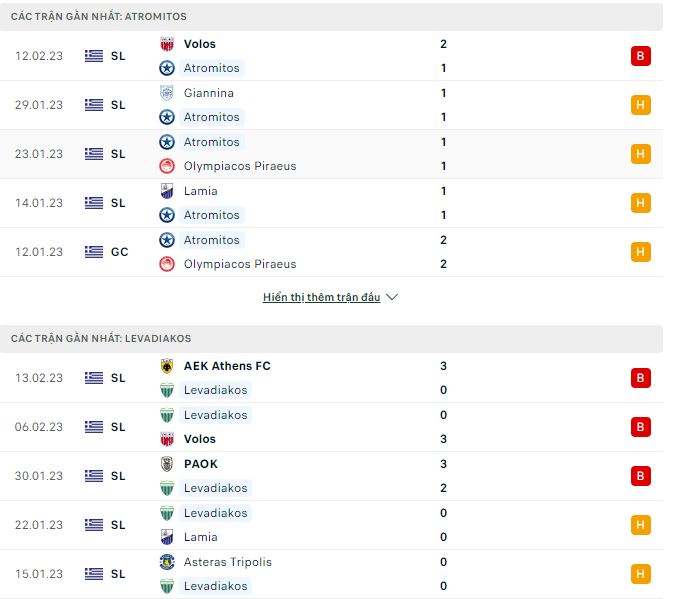Expand more matches with the chevron arrow
Viewport: 675px width, 599px height.
(392, 298)
